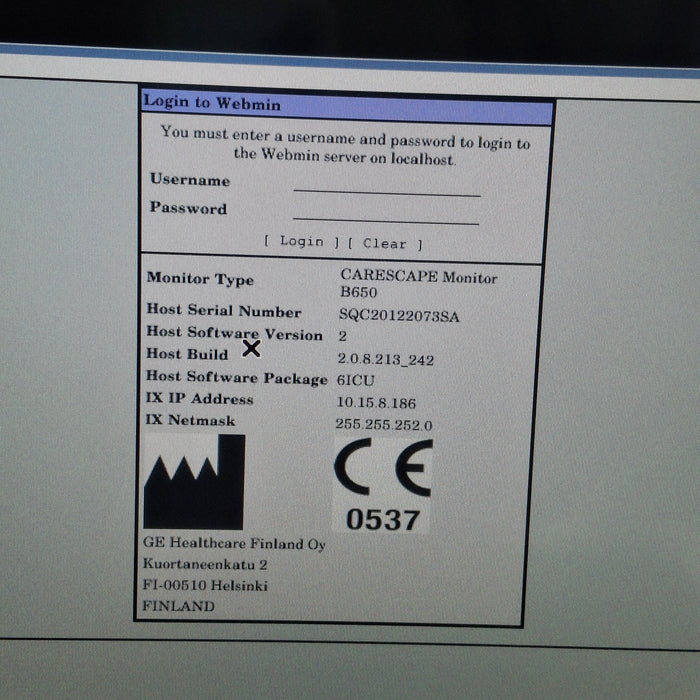This screenshot has height=700, width=700.
Task: Click the 'Host Build' label
Action: pyautogui.click(x=187, y=354)
